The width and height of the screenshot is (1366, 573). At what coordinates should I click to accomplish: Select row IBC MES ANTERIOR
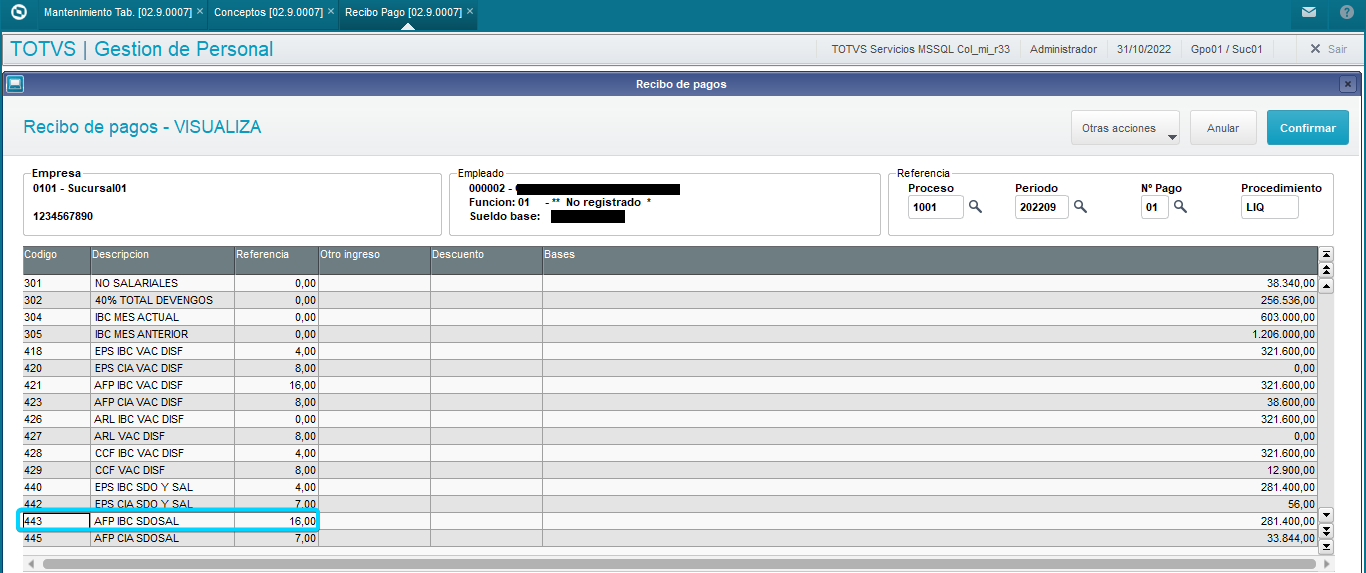(670, 334)
